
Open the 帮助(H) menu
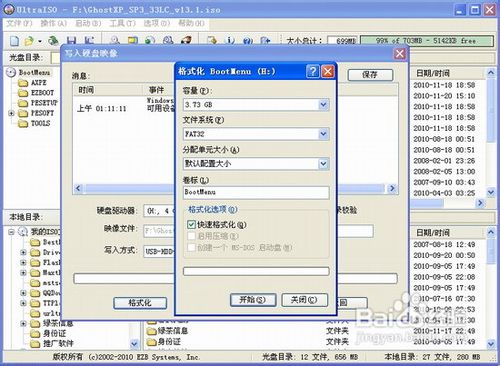click(191, 23)
